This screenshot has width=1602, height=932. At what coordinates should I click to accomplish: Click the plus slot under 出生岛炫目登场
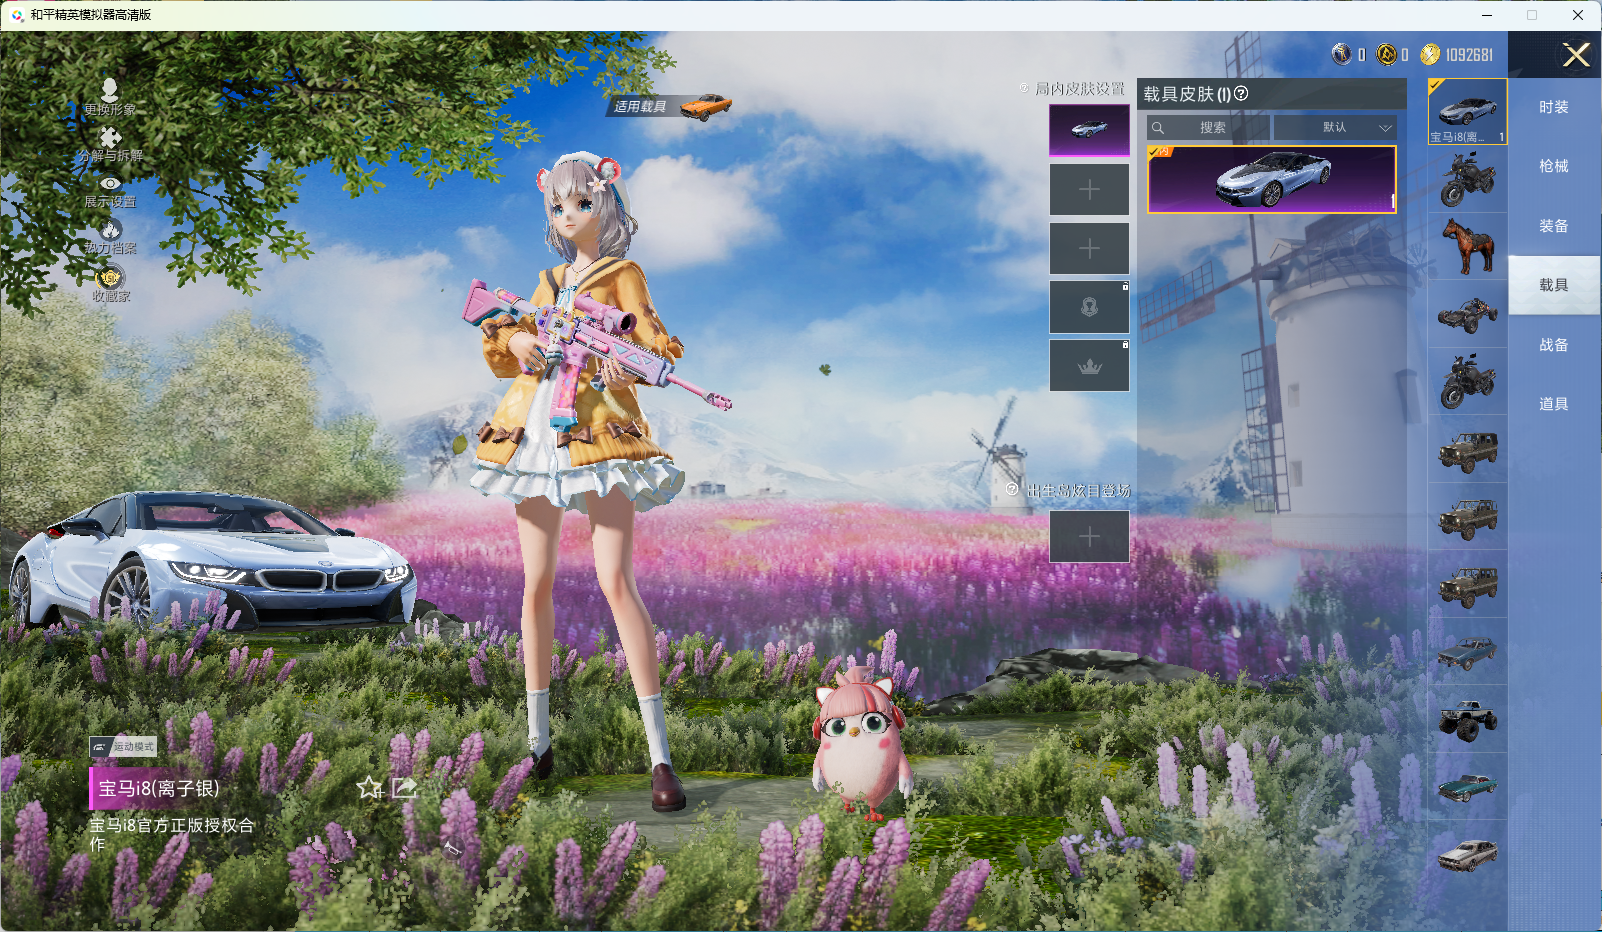point(1089,537)
